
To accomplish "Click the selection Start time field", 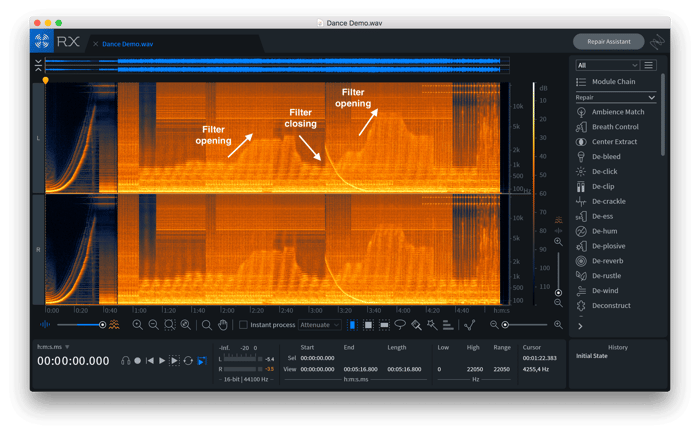I will click(317, 358).
